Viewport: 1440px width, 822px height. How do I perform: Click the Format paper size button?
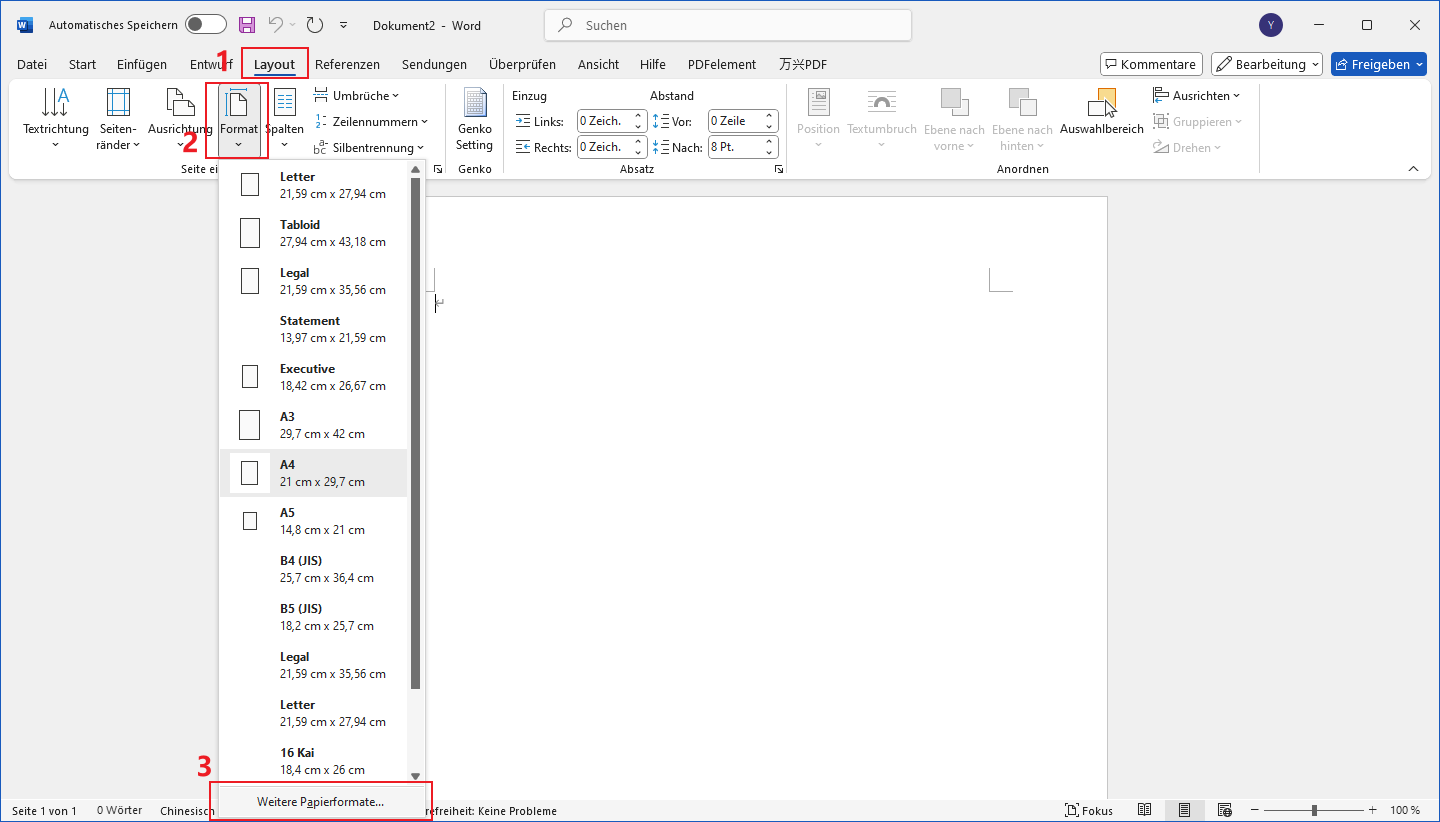239,119
